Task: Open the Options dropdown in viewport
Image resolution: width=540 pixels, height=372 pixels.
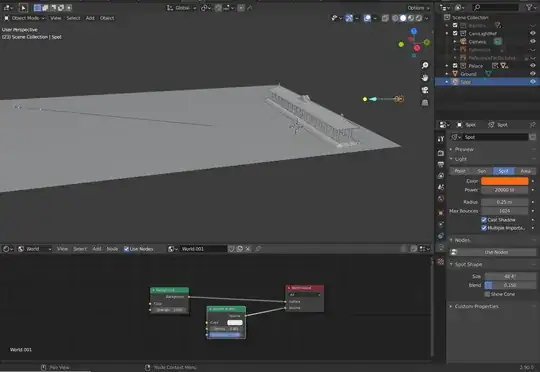Action: tap(418, 8)
